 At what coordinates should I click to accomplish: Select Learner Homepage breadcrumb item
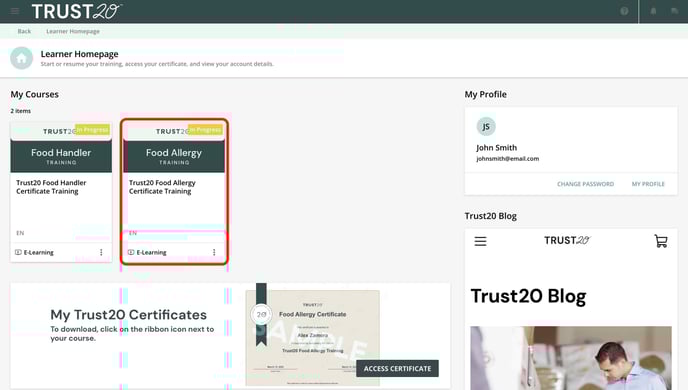click(x=73, y=31)
